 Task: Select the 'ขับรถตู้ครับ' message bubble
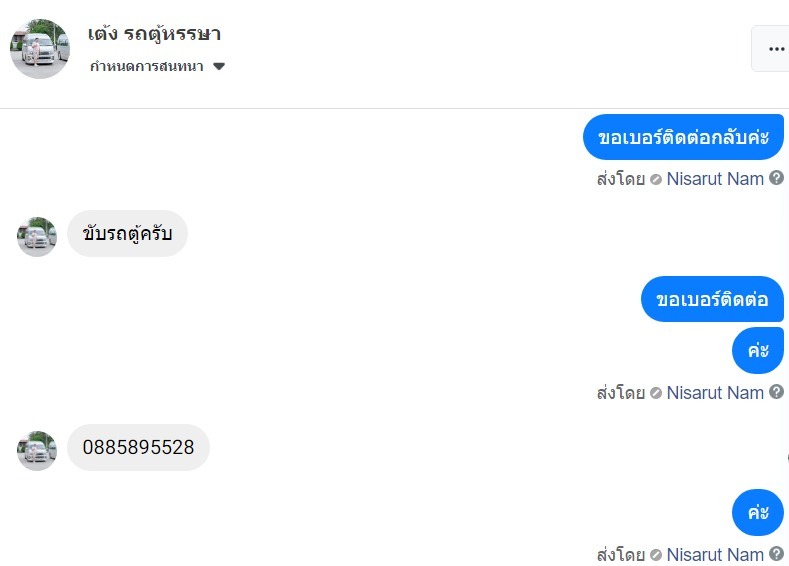(127, 234)
